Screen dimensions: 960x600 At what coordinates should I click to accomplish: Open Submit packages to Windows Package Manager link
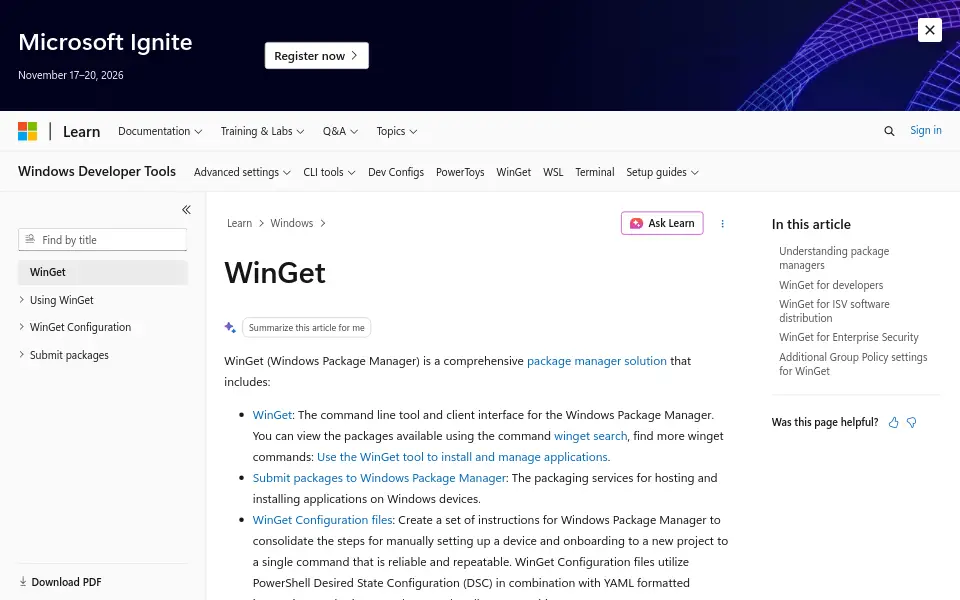(x=380, y=478)
